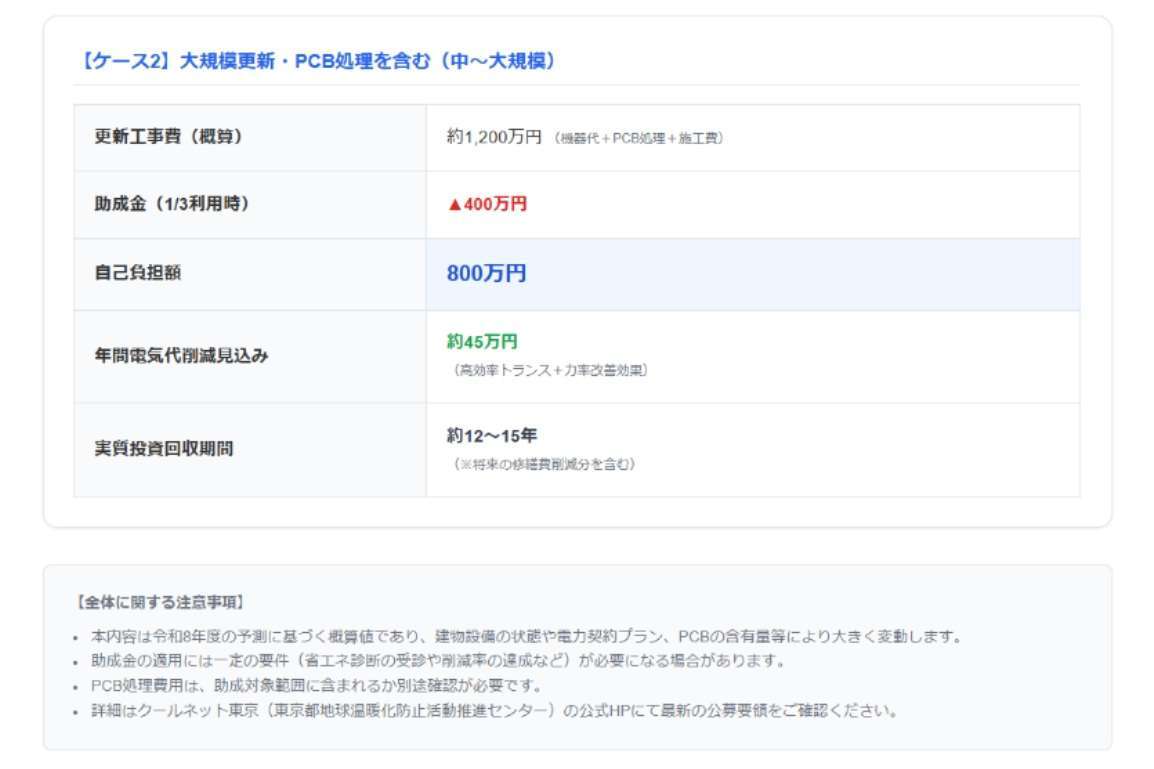This screenshot has height=769, width=1154.
Task: Click the 将来の修繕費削減分を含む note
Action: point(543,464)
